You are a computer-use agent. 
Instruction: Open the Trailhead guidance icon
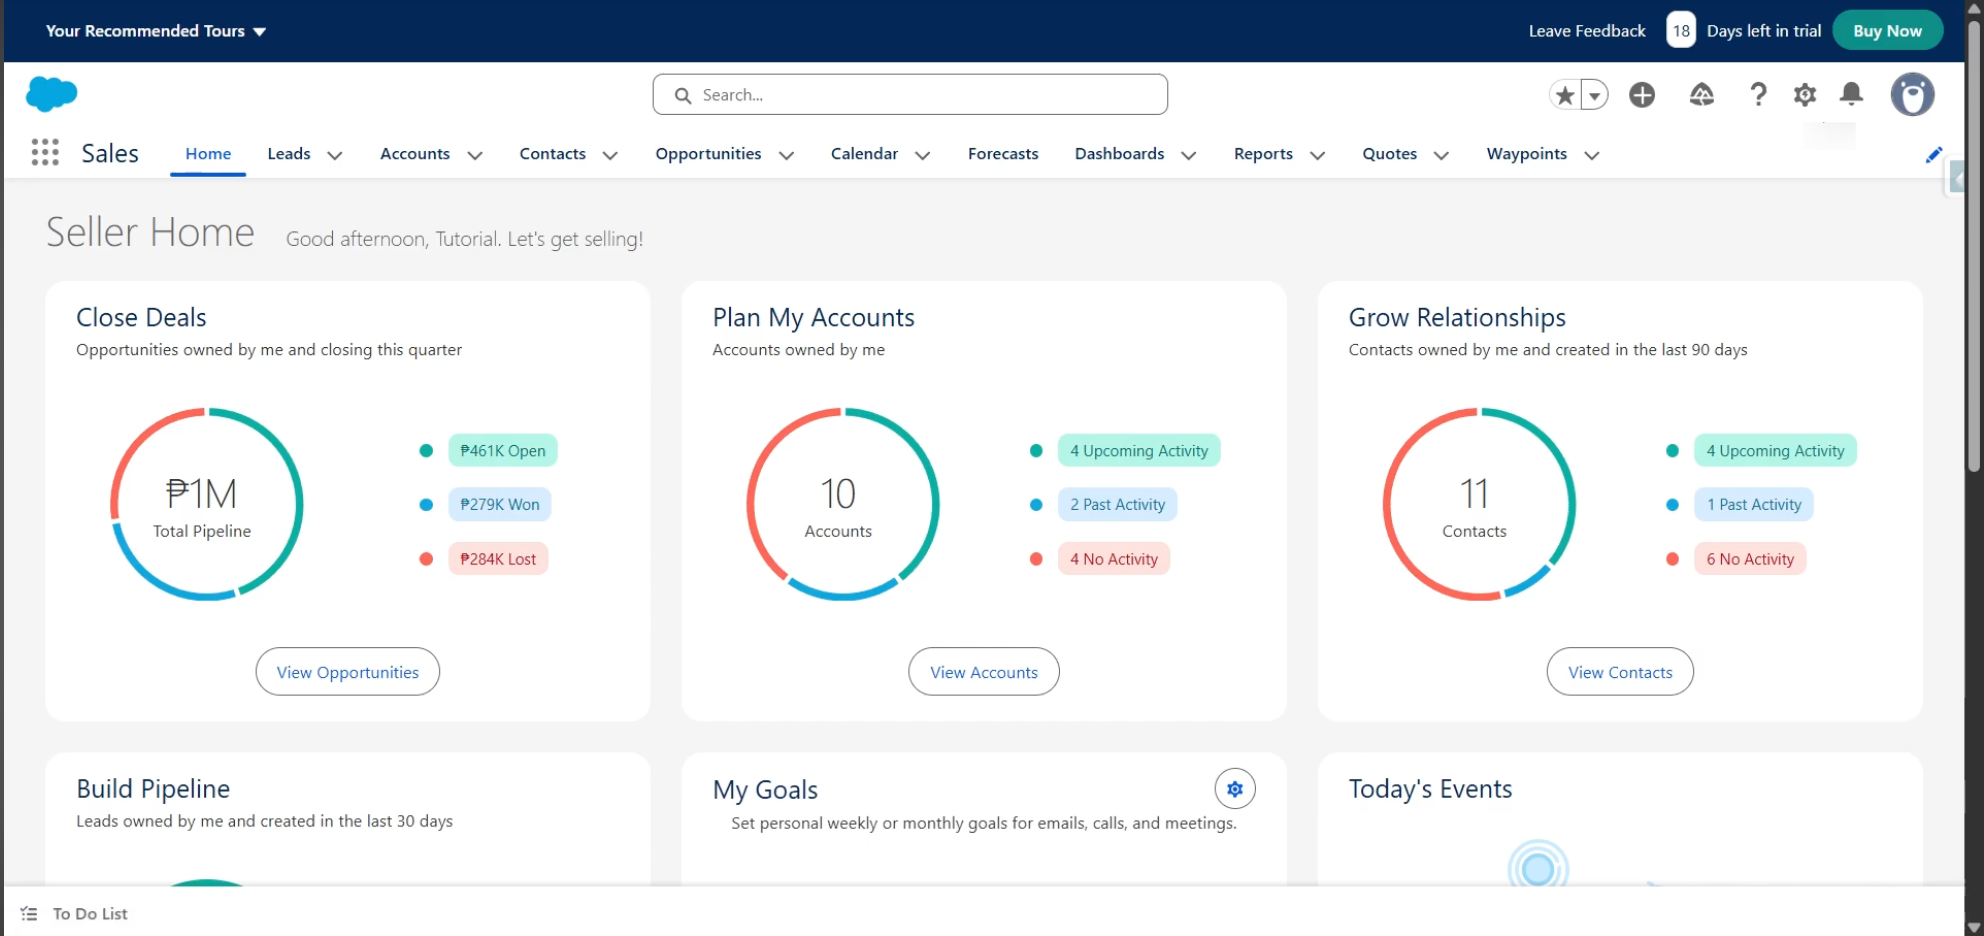tap(1701, 95)
